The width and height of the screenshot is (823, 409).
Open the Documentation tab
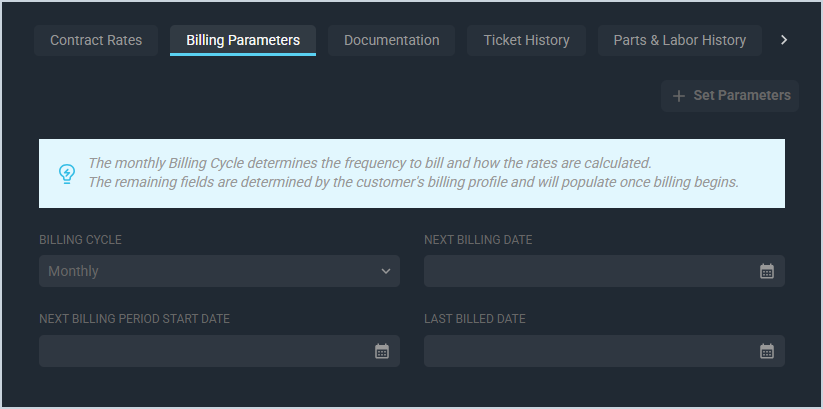[391, 41]
